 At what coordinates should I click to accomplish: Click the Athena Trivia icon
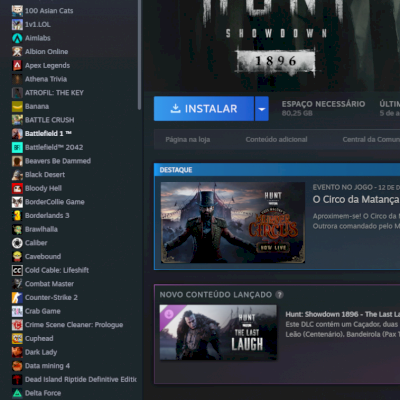tap(17, 79)
